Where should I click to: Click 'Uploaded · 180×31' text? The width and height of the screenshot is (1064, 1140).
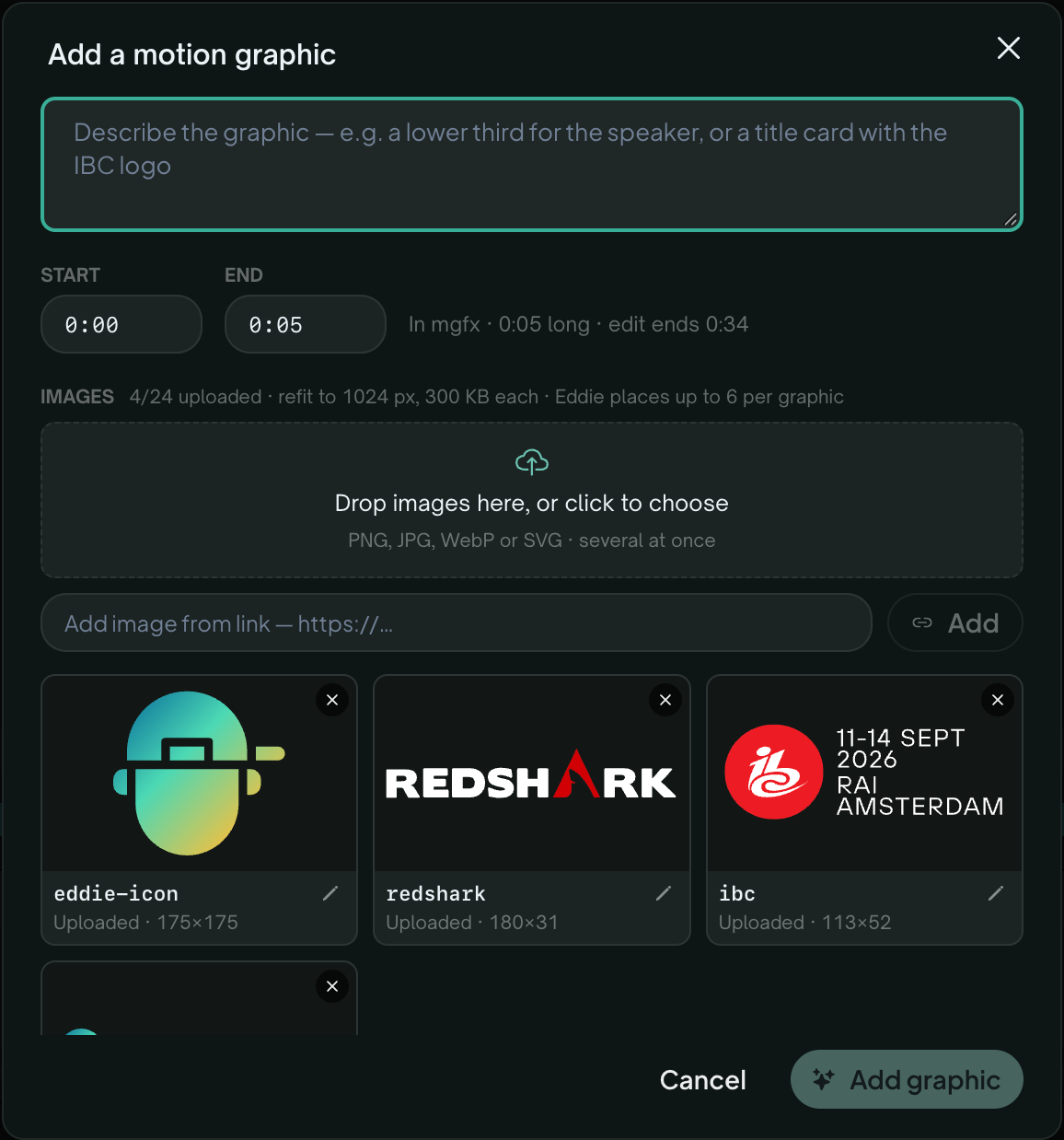click(472, 923)
